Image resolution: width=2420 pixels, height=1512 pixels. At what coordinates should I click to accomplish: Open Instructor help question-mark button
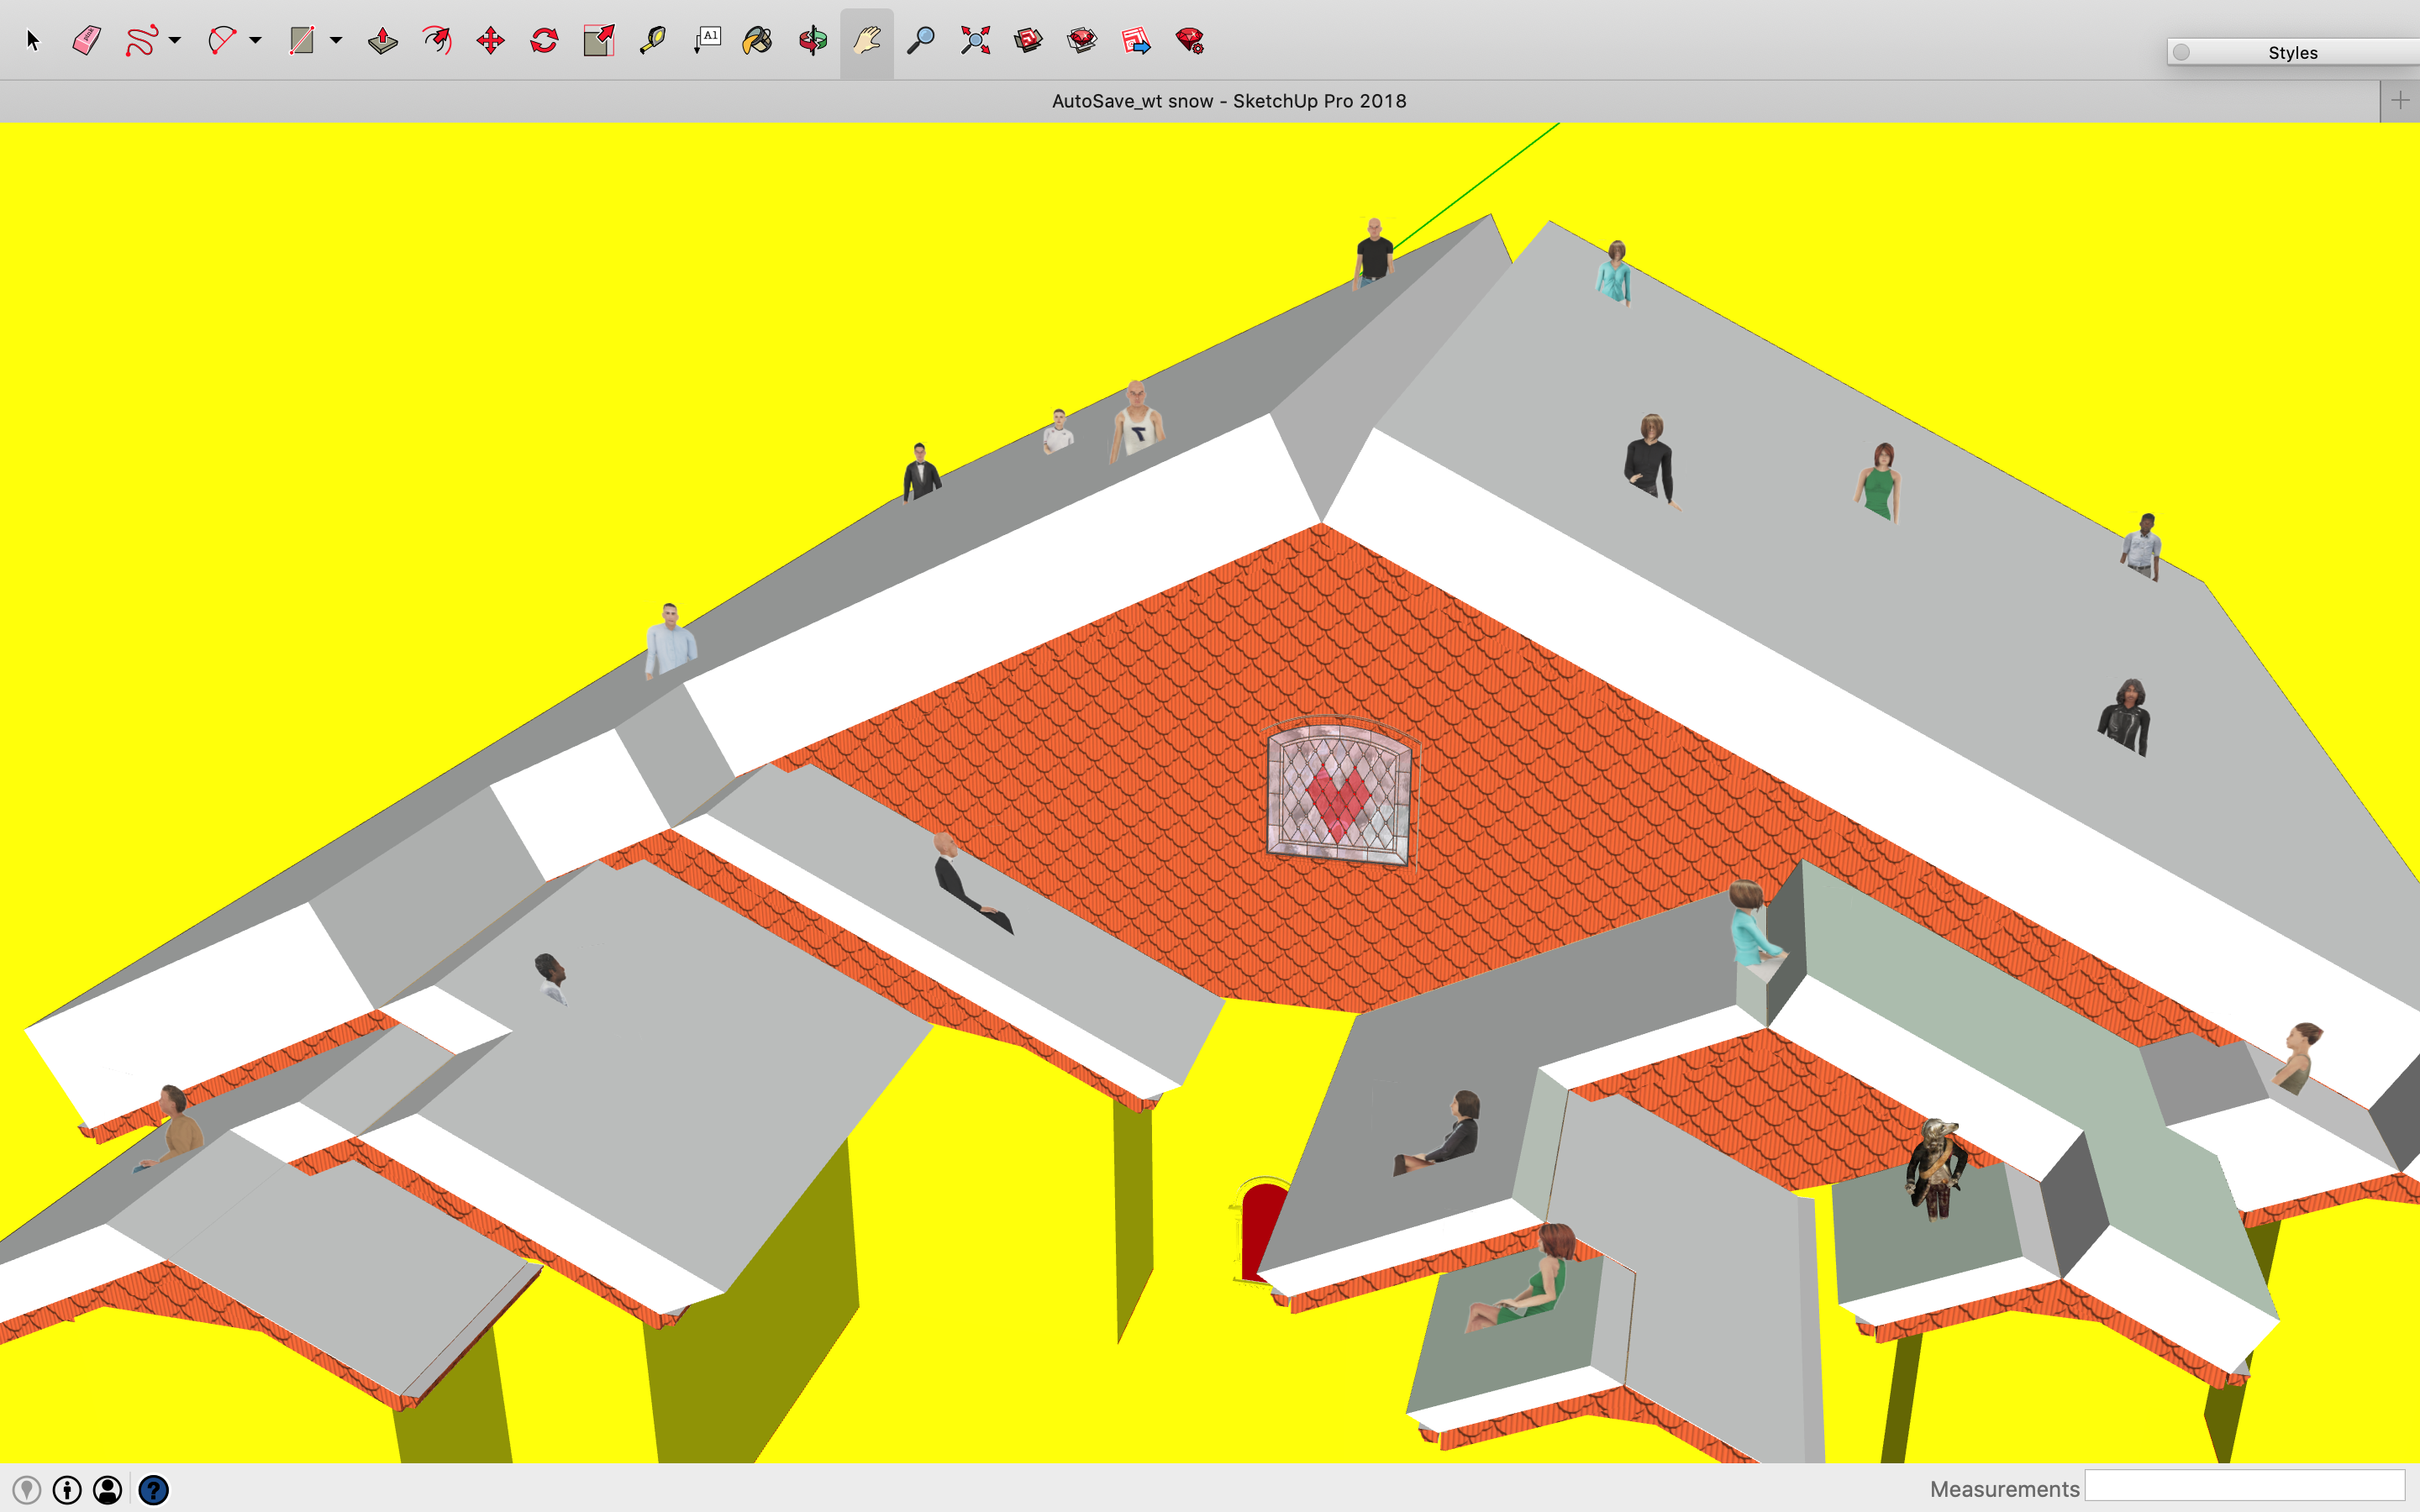click(x=153, y=1490)
